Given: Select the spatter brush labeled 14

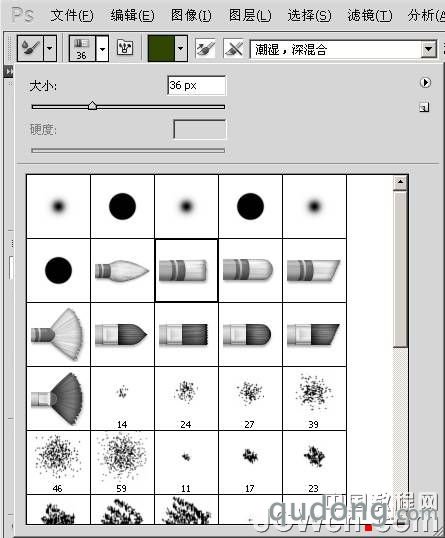Looking at the screenshot, I should click(122, 398).
